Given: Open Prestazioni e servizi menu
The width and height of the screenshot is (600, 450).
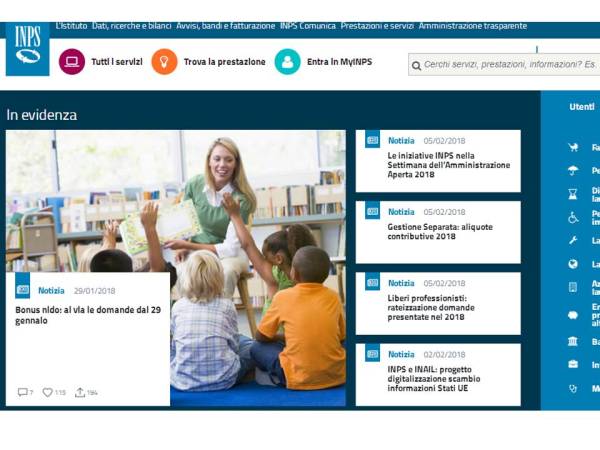Looking at the screenshot, I should coord(377,25).
